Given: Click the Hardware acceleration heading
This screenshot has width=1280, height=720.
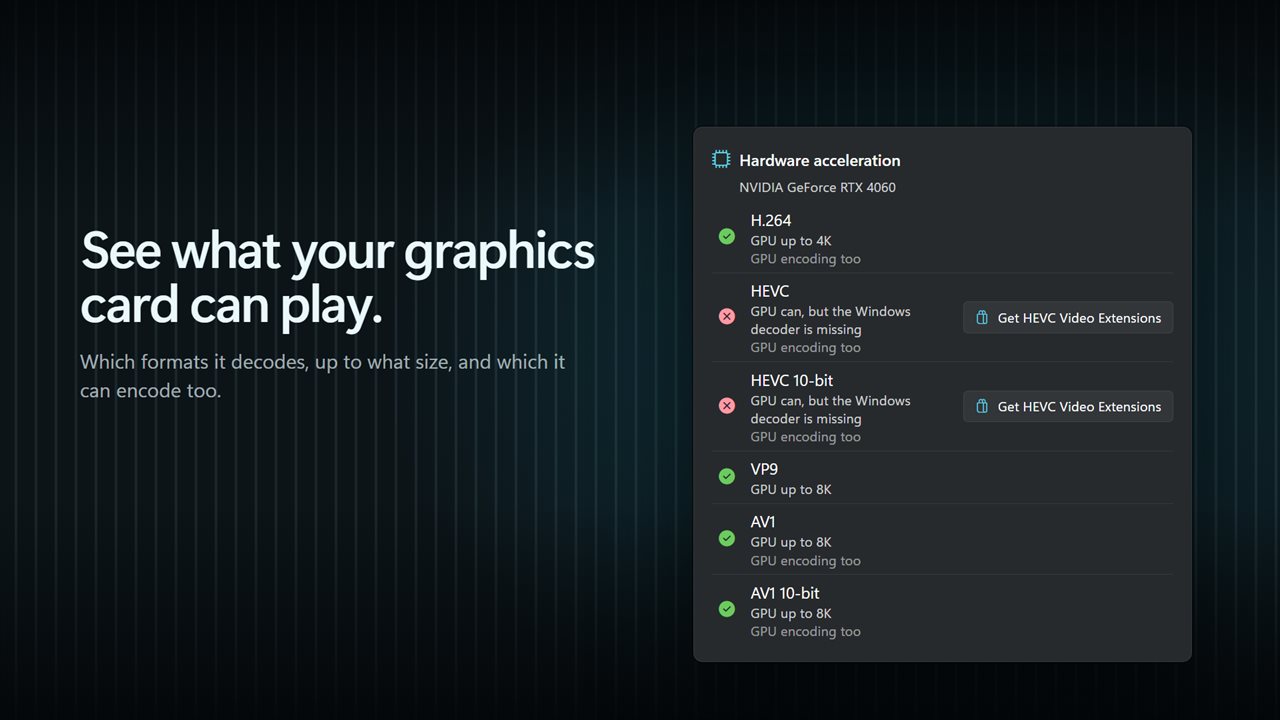Looking at the screenshot, I should 820,160.
